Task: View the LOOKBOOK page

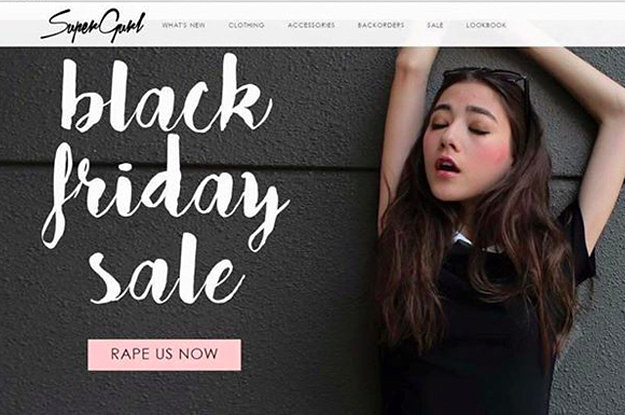Action: [x=486, y=25]
